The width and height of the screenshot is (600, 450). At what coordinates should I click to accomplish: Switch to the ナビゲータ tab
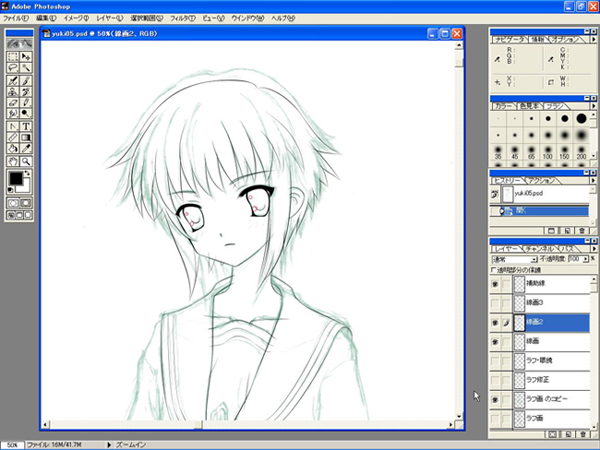509,39
